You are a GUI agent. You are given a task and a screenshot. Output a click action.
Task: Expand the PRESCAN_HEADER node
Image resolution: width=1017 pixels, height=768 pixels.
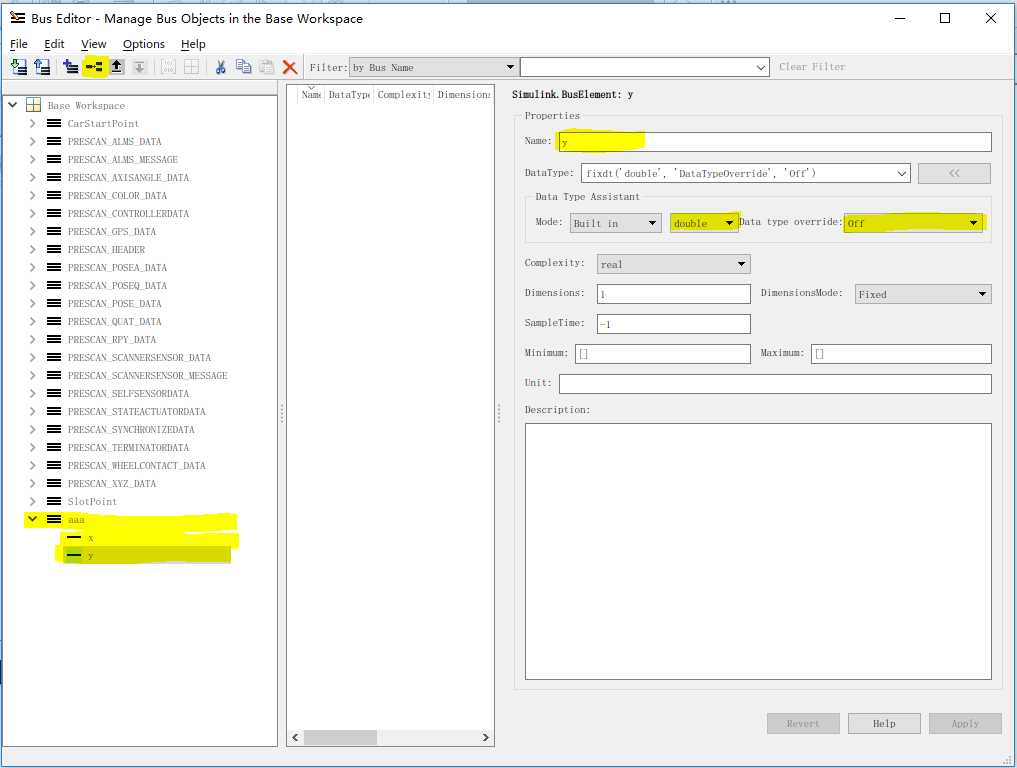(x=32, y=250)
